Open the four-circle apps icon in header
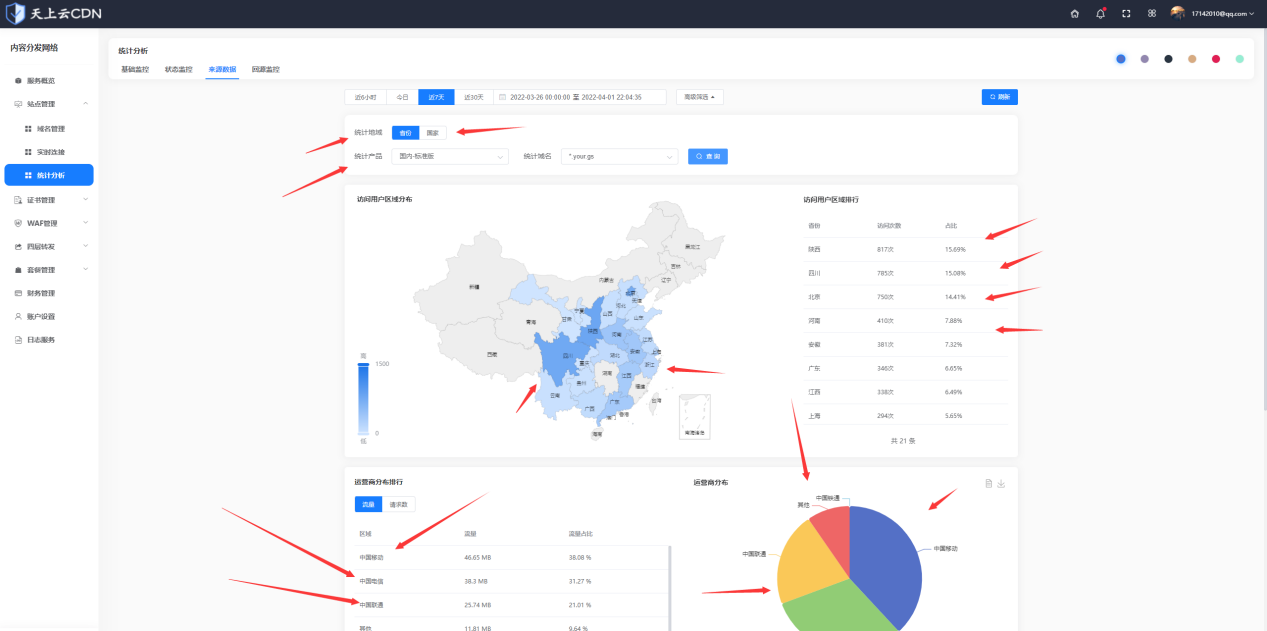The image size is (1267, 631). pyautogui.click(x=1152, y=14)
